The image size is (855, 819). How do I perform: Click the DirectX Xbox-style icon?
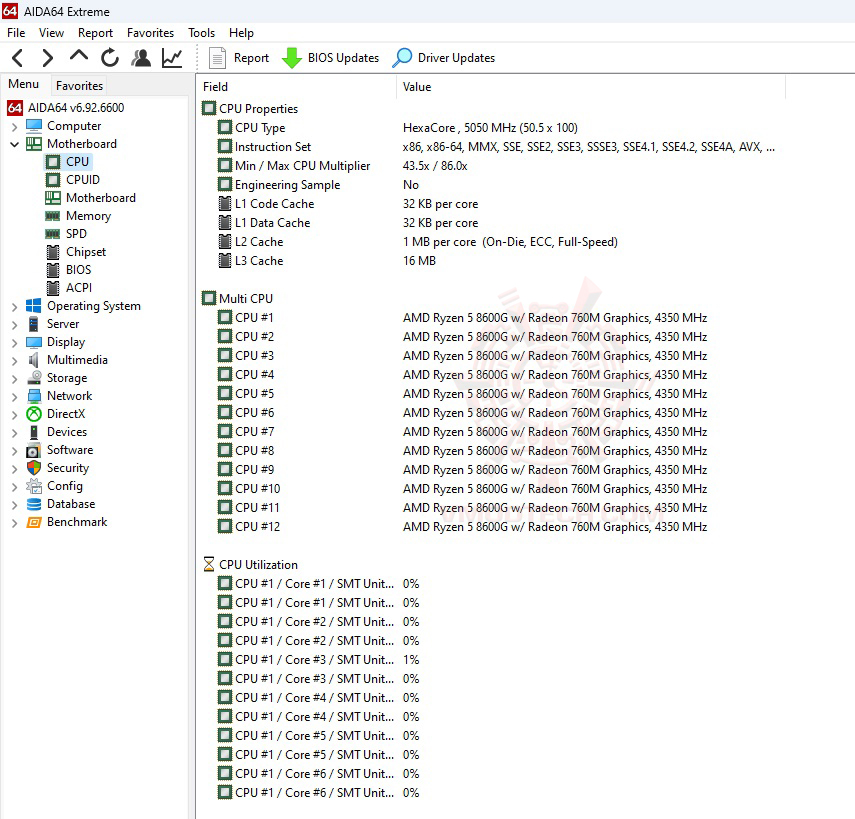(x=34, y=414)
